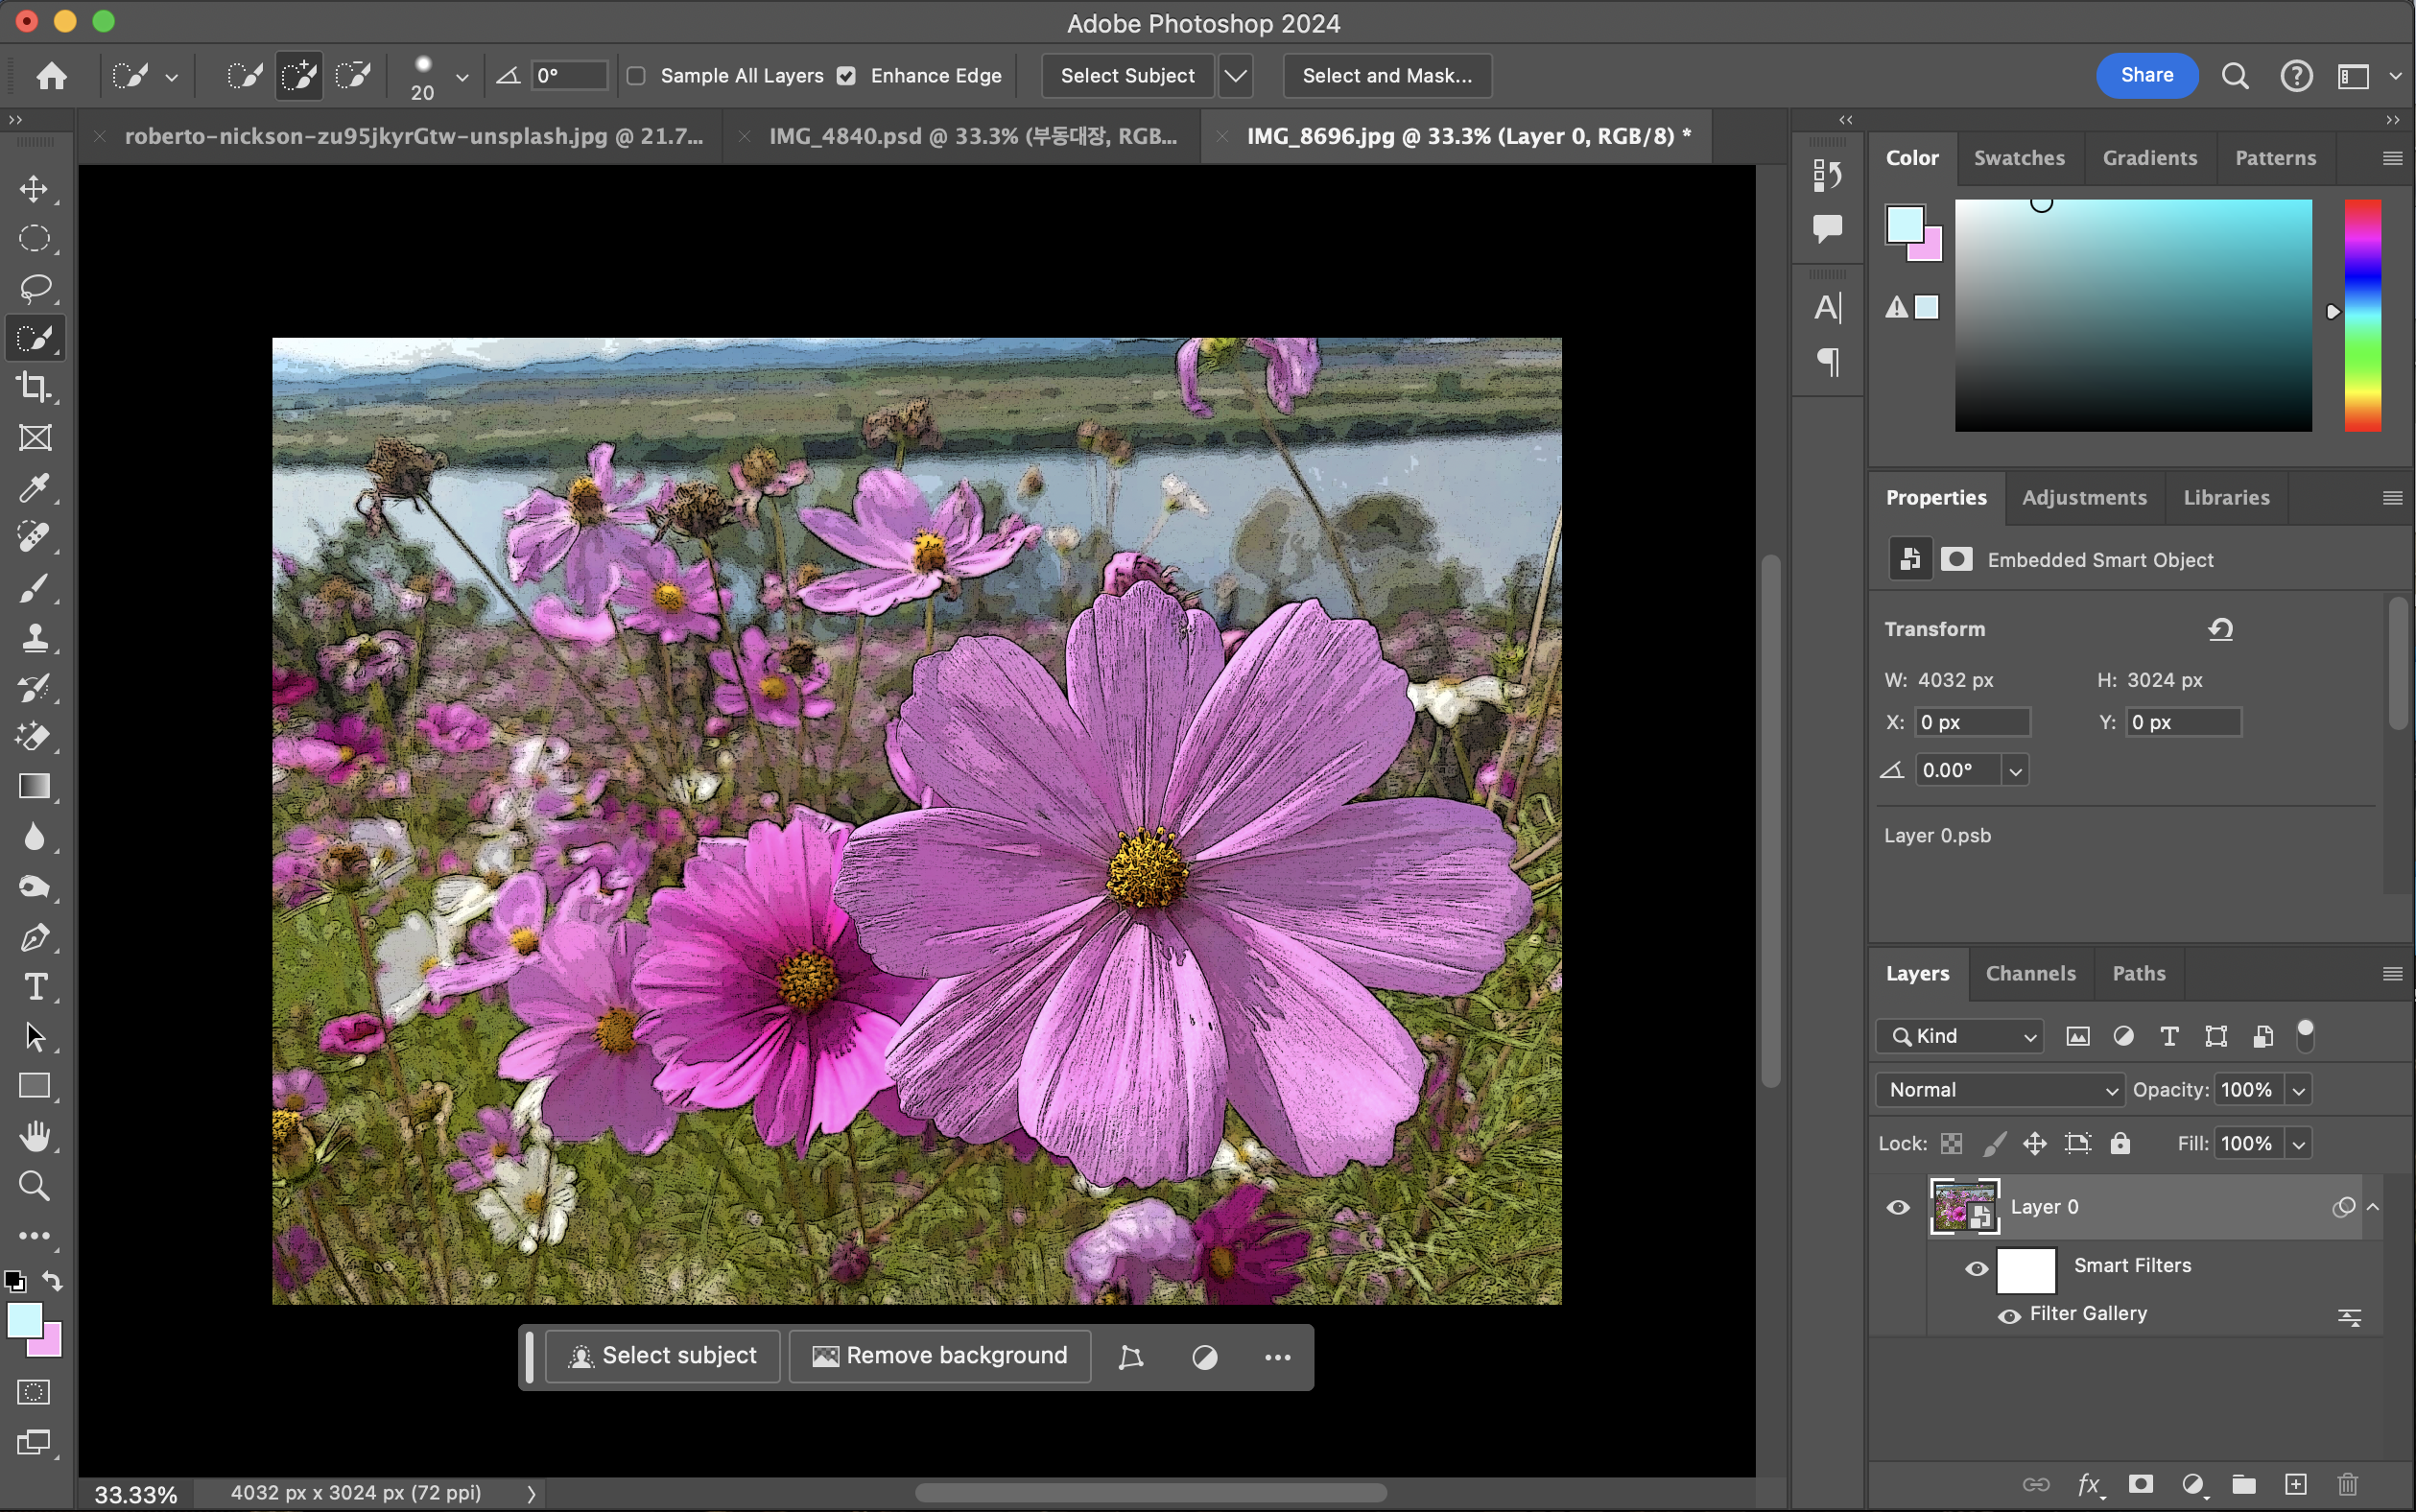Viewport: 2416px width, 1512px height.
Task: Switch to the Channels tab
Action: [x=2030, y=973]
